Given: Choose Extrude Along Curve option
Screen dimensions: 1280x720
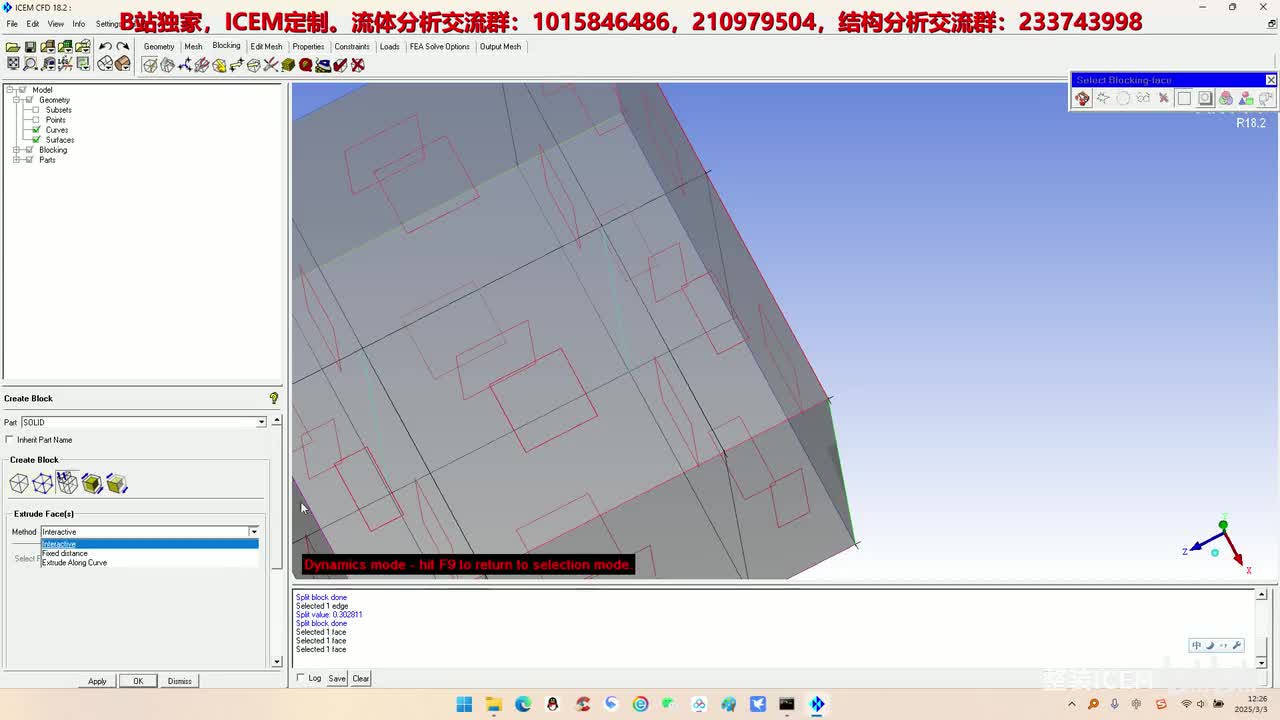Looking at the screenshot, I should tap(150, 563).
